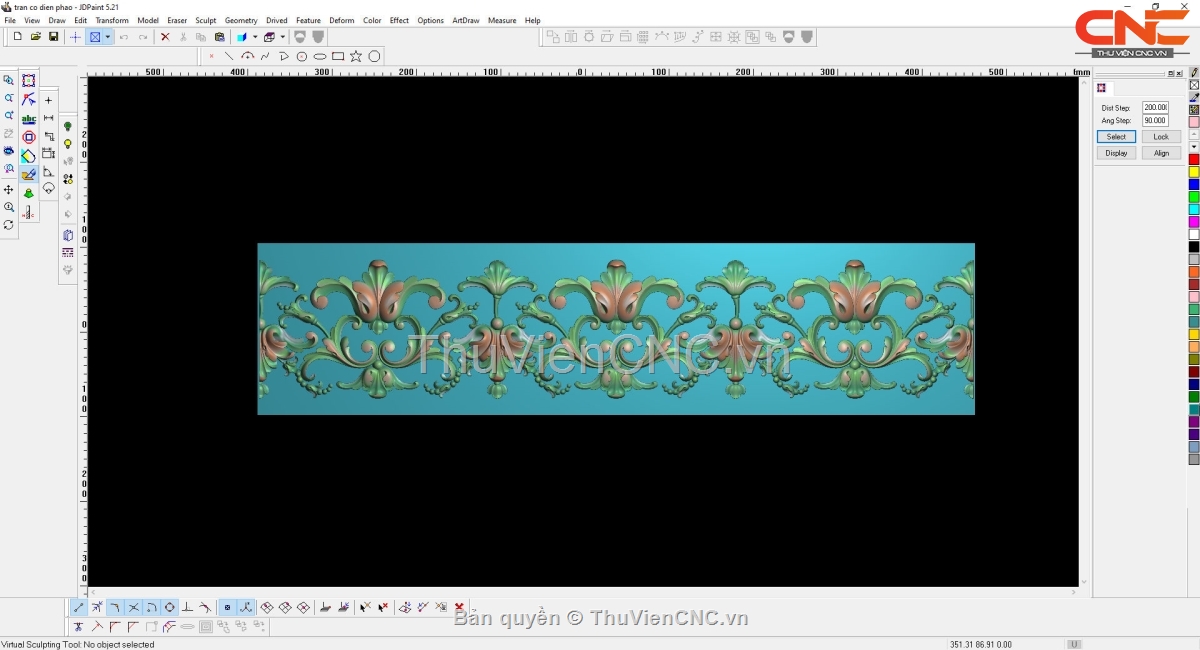Click the angle dimension tool icon

pos(48,172)
